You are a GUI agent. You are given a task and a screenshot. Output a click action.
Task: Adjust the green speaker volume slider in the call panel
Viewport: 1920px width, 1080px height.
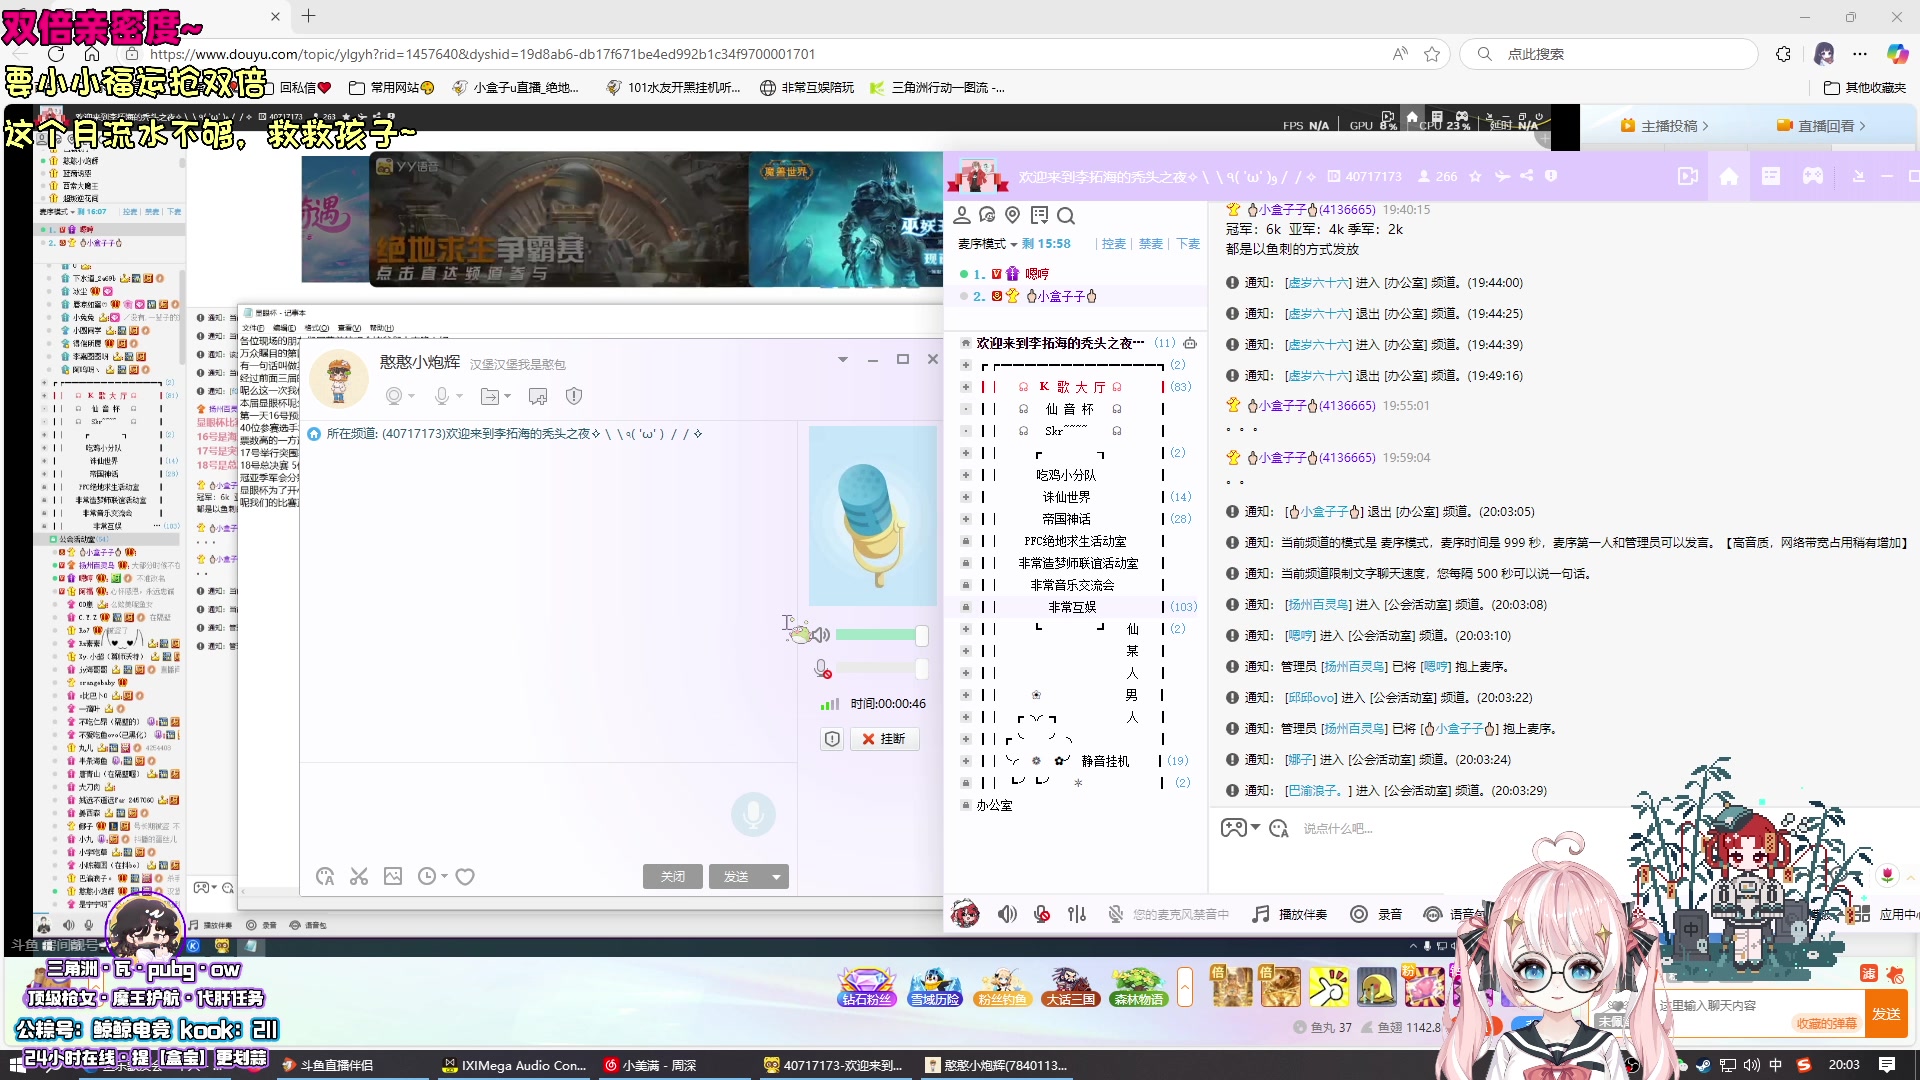click(x=878, y=635)
